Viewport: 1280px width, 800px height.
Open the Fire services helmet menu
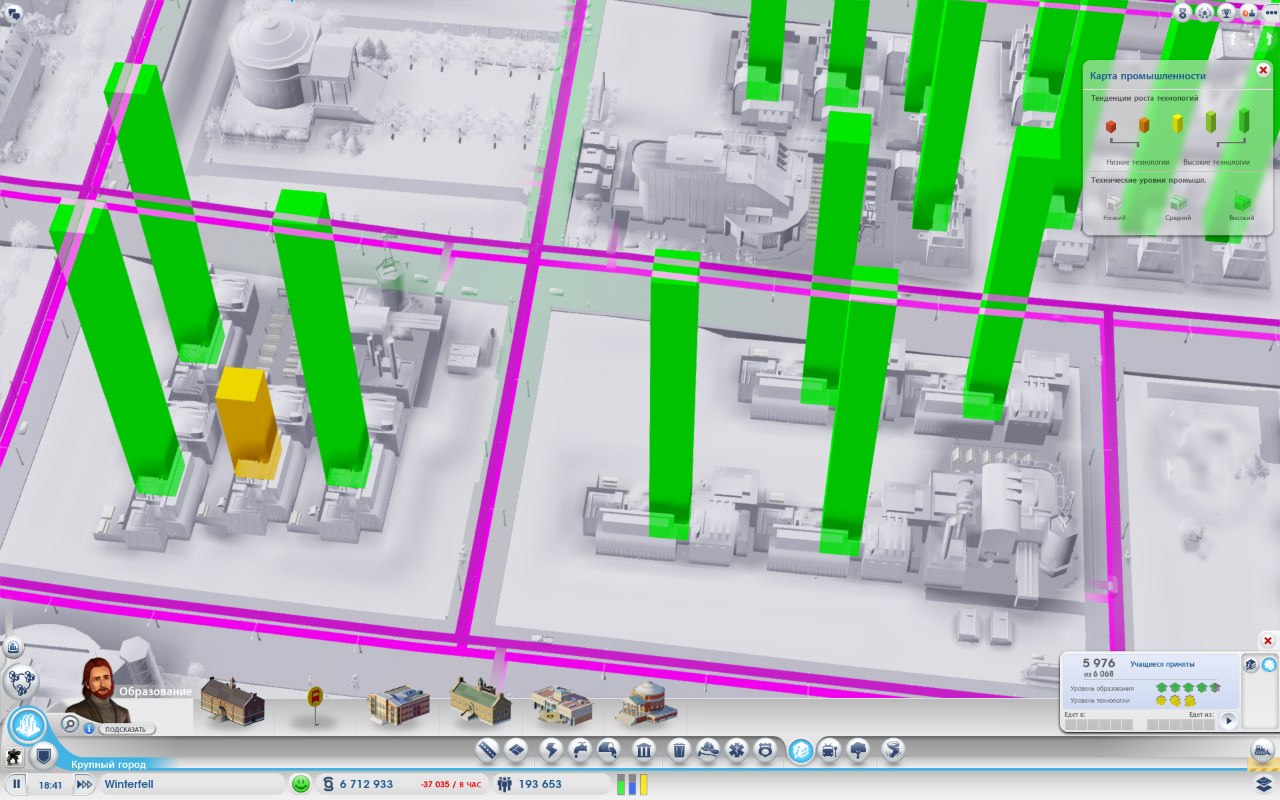tap(708, 749)
